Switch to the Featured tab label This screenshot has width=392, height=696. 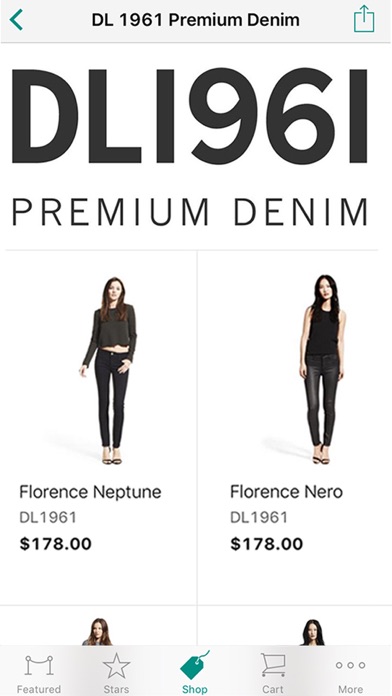pyautogui.click(x=39, y=689)
